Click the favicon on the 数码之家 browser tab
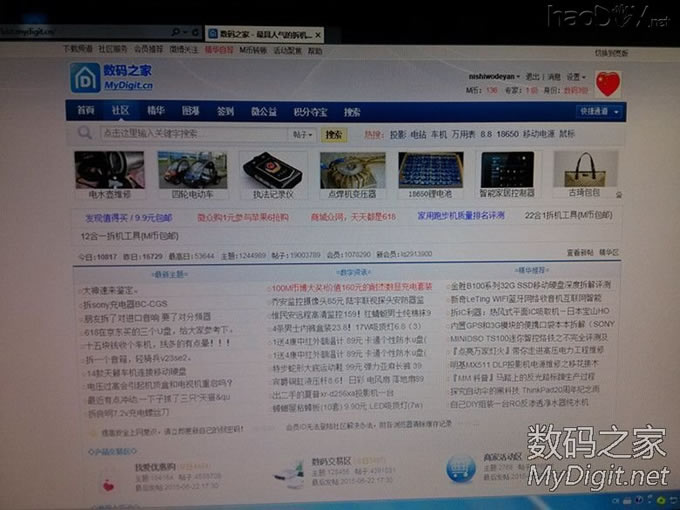Viewport: 680px width, 510px height. tap(212, 34)
